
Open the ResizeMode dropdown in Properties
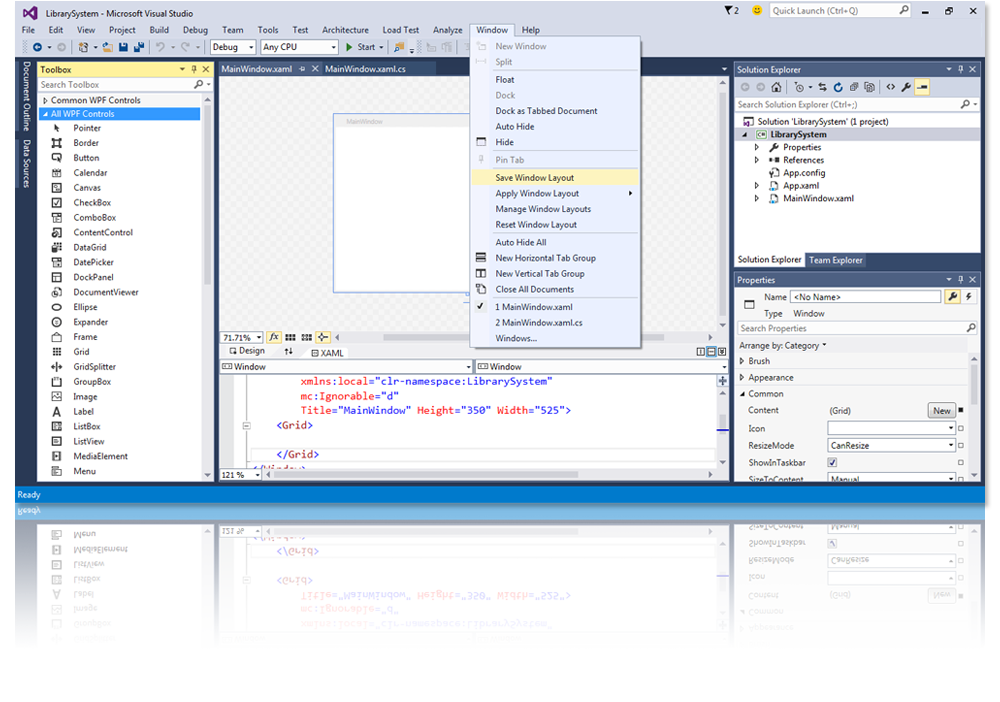[x=951, y=445]
